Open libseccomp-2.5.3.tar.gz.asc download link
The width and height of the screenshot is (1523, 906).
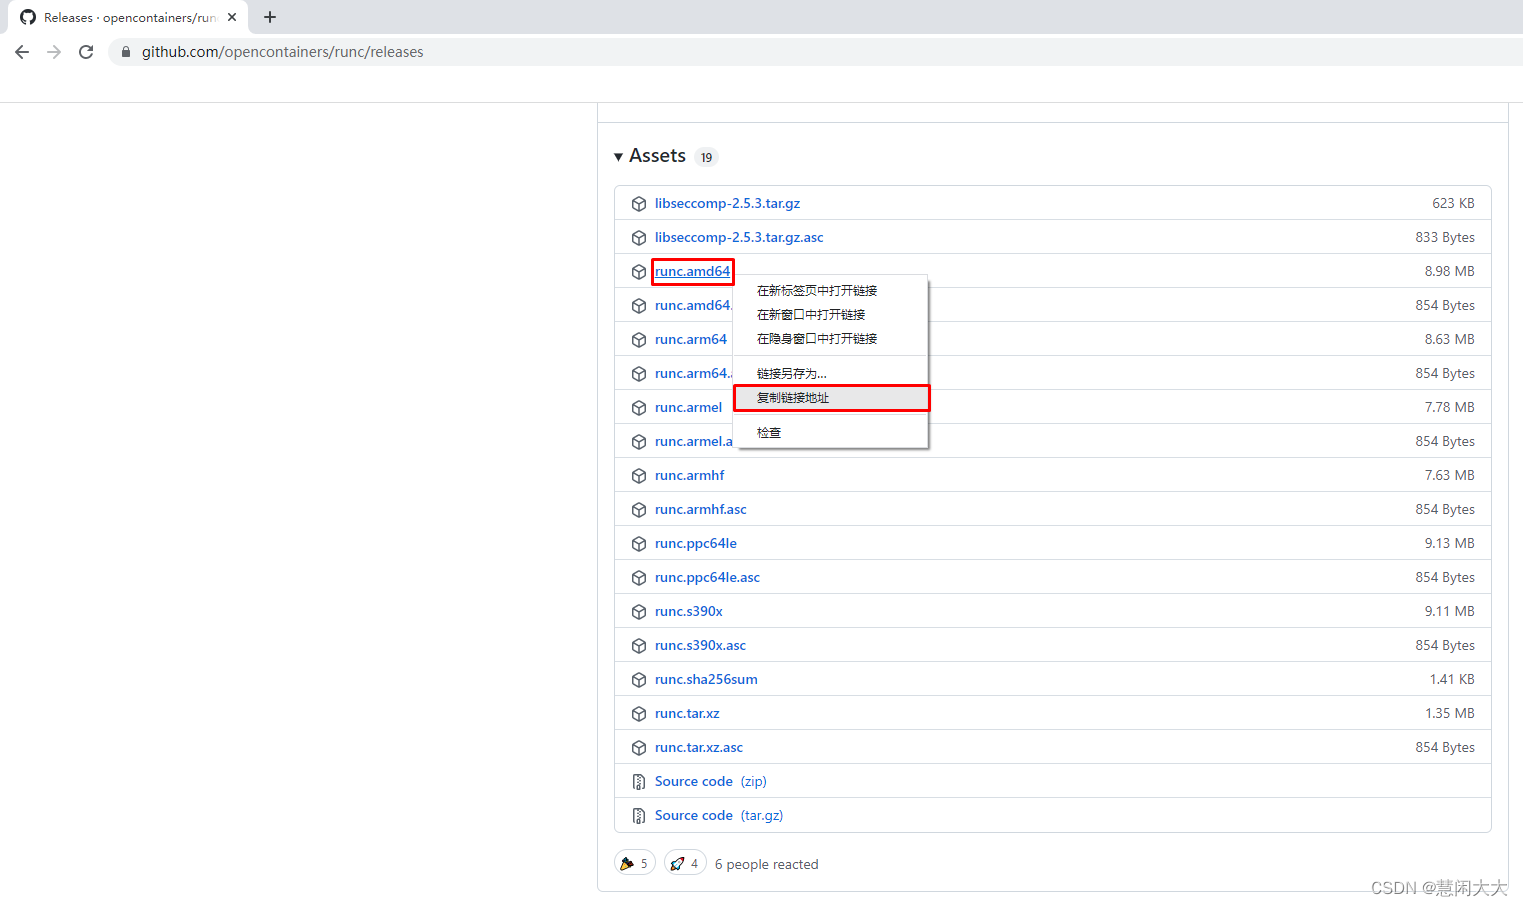[739, 237]
